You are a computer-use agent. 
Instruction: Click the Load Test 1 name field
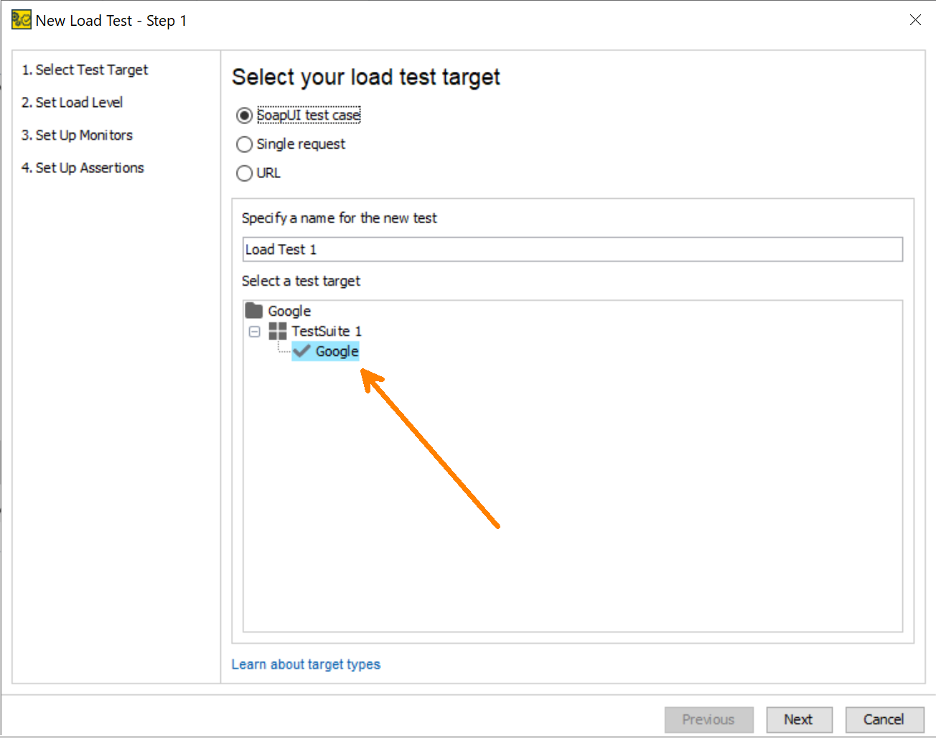572,250
